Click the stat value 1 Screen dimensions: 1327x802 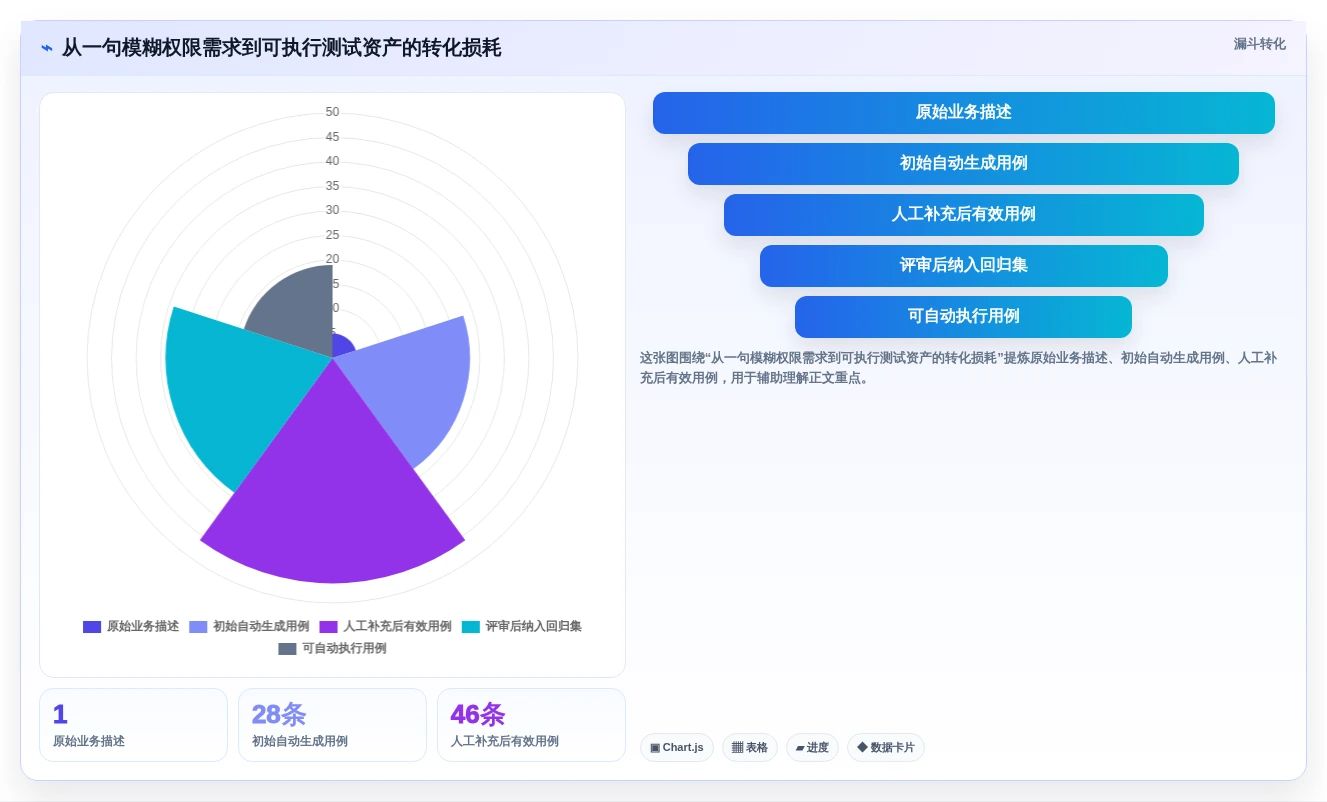click(60, 715)
